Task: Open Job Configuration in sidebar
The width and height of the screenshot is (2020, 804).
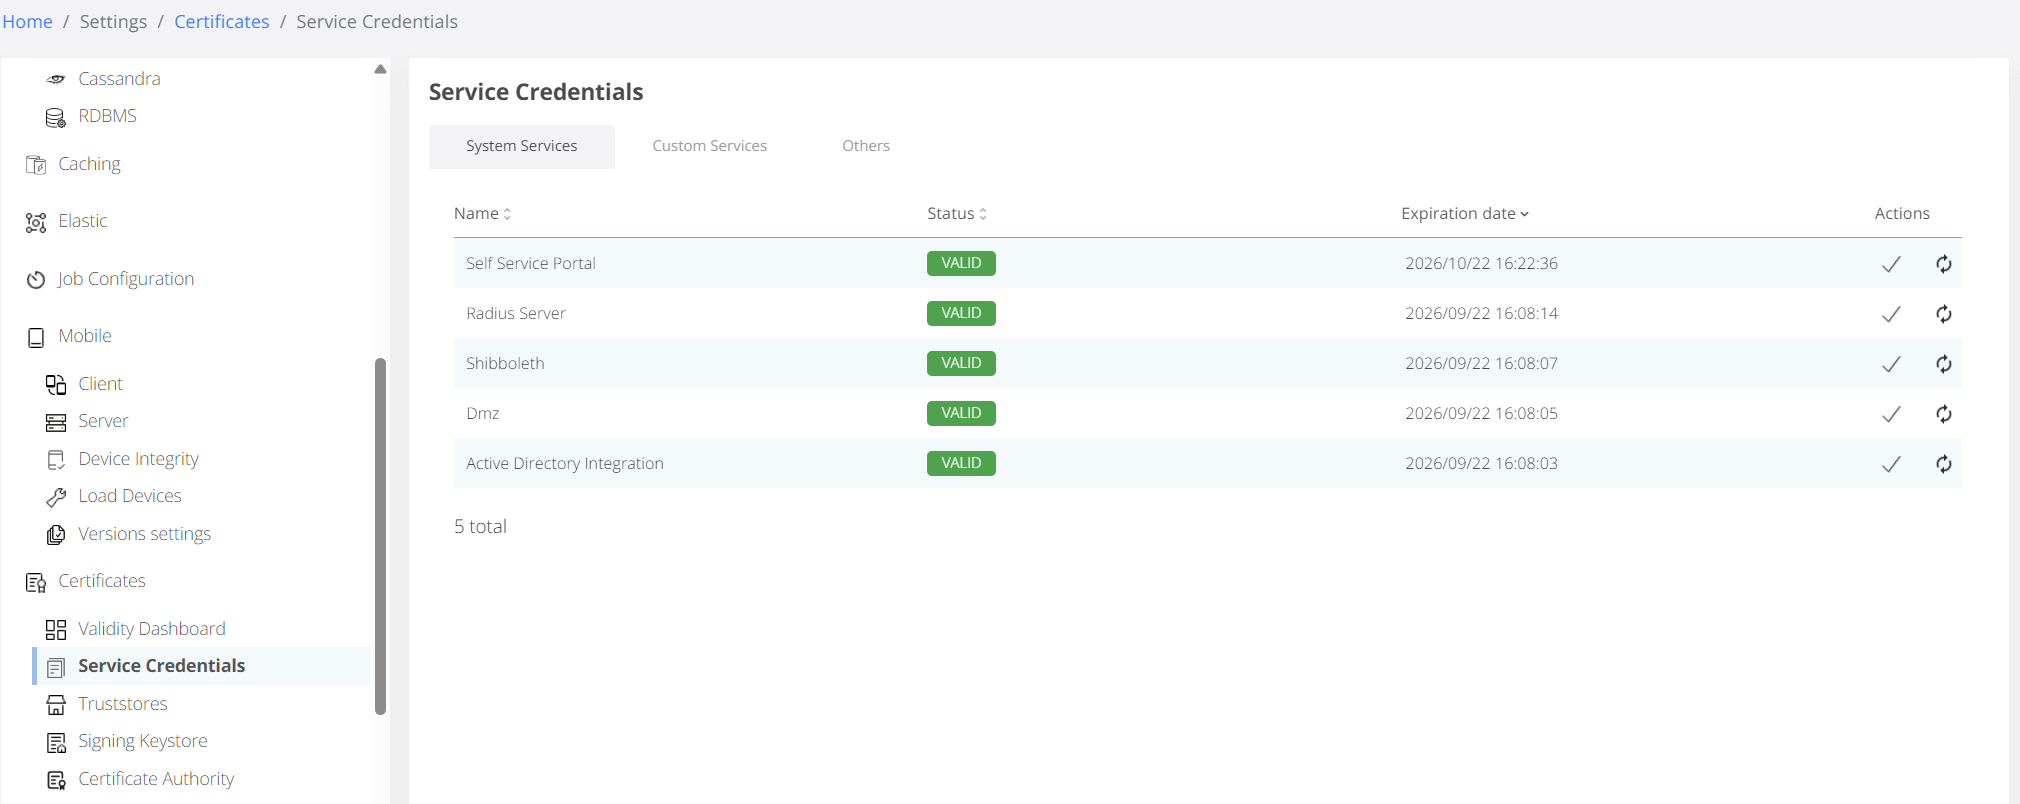Action: 125,279
